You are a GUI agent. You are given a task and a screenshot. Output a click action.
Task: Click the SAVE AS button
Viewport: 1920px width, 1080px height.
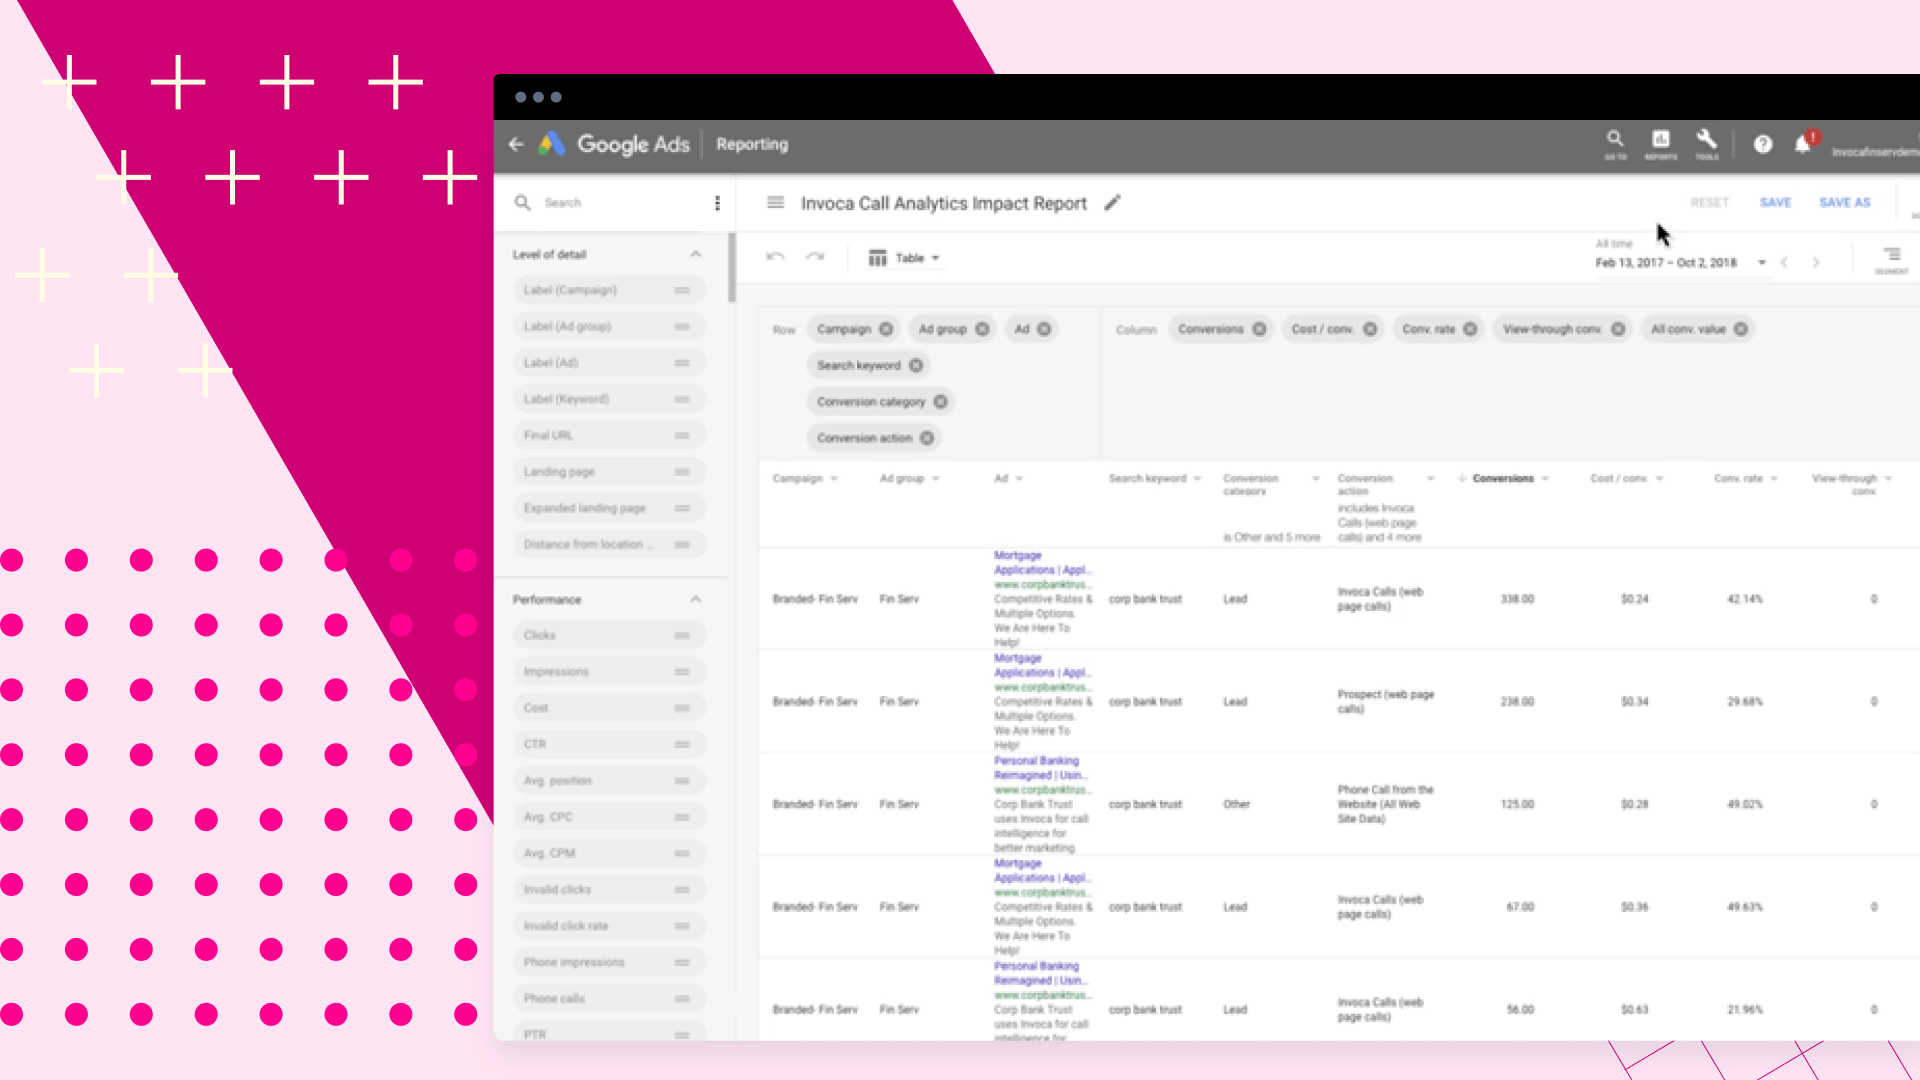[1844, 202]
